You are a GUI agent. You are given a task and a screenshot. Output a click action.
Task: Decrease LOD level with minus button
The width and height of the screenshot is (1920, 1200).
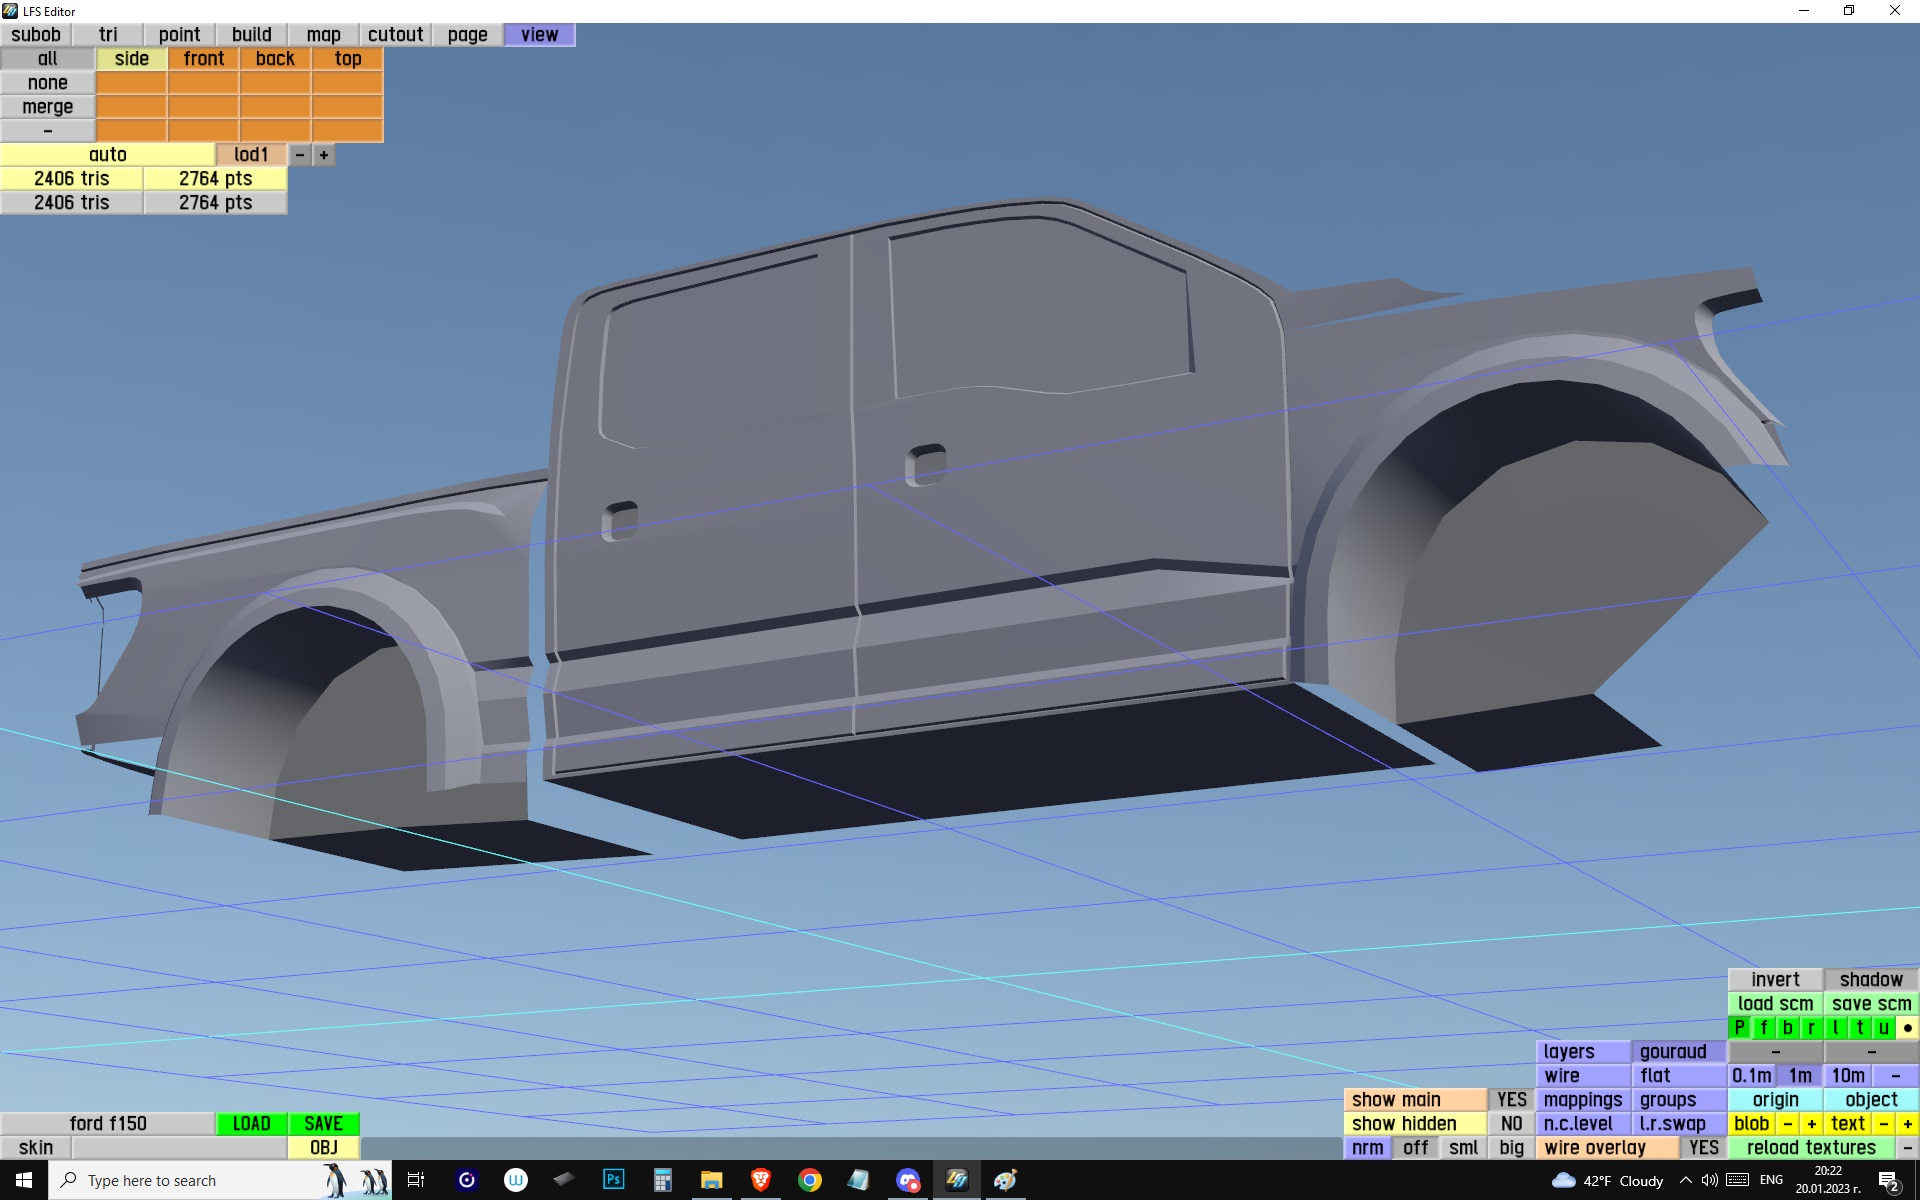(299, 155)
